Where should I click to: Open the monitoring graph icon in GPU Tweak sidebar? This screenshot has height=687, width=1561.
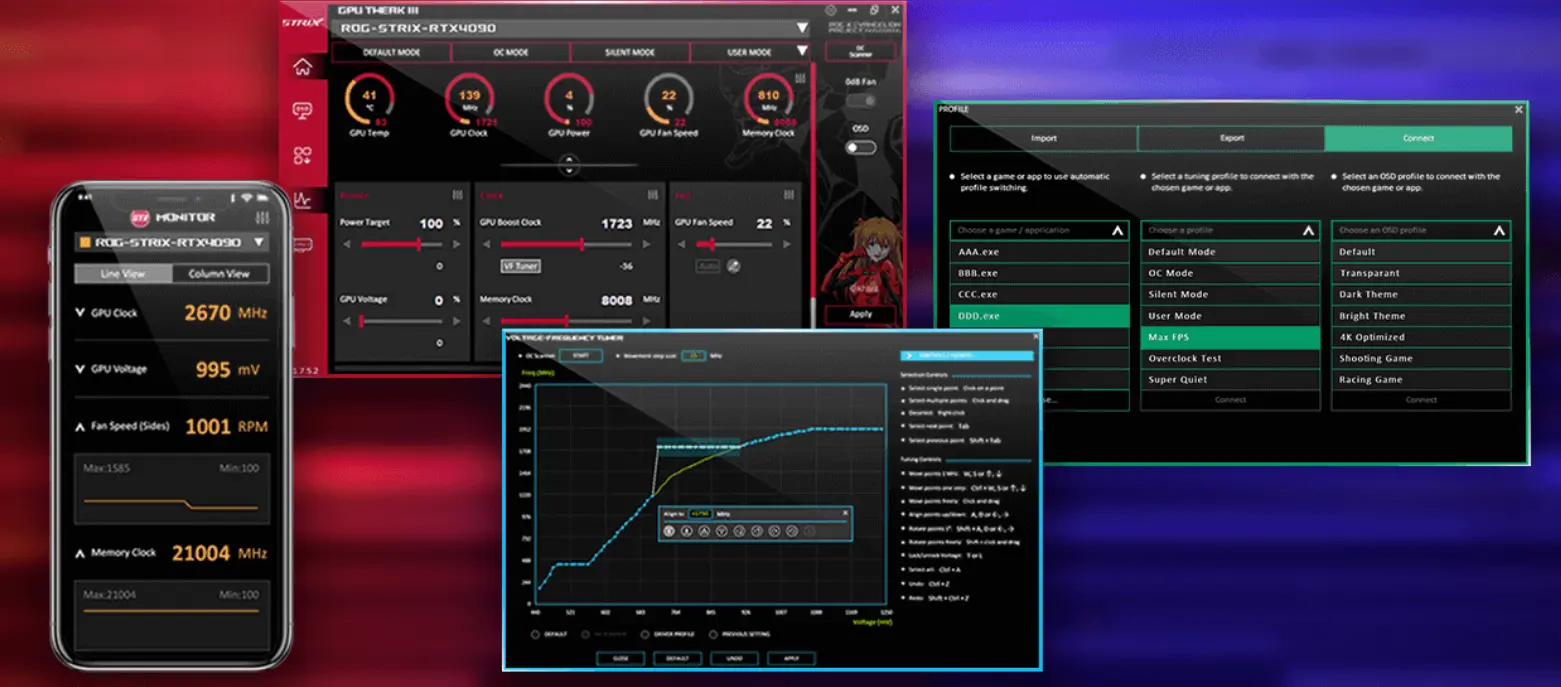click(x=302, y=200)
